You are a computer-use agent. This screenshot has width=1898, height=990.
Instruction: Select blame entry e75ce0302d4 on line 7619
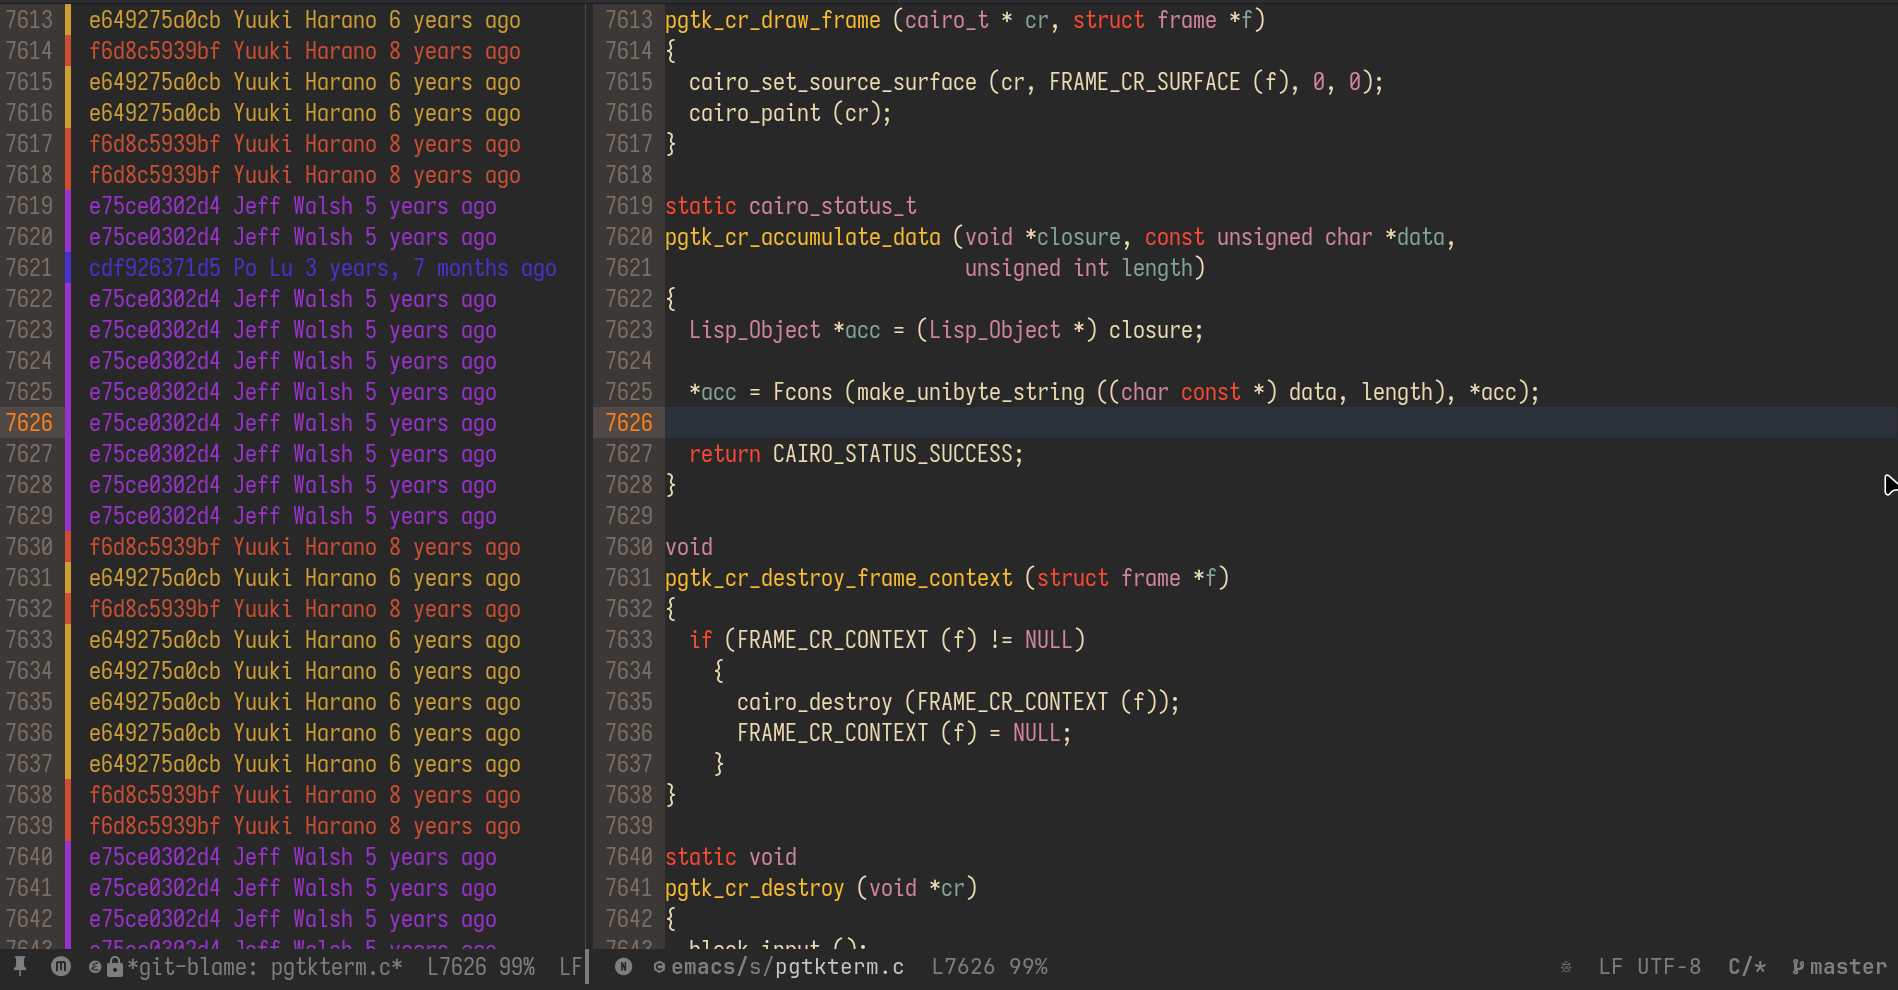(x=154, y=206)
